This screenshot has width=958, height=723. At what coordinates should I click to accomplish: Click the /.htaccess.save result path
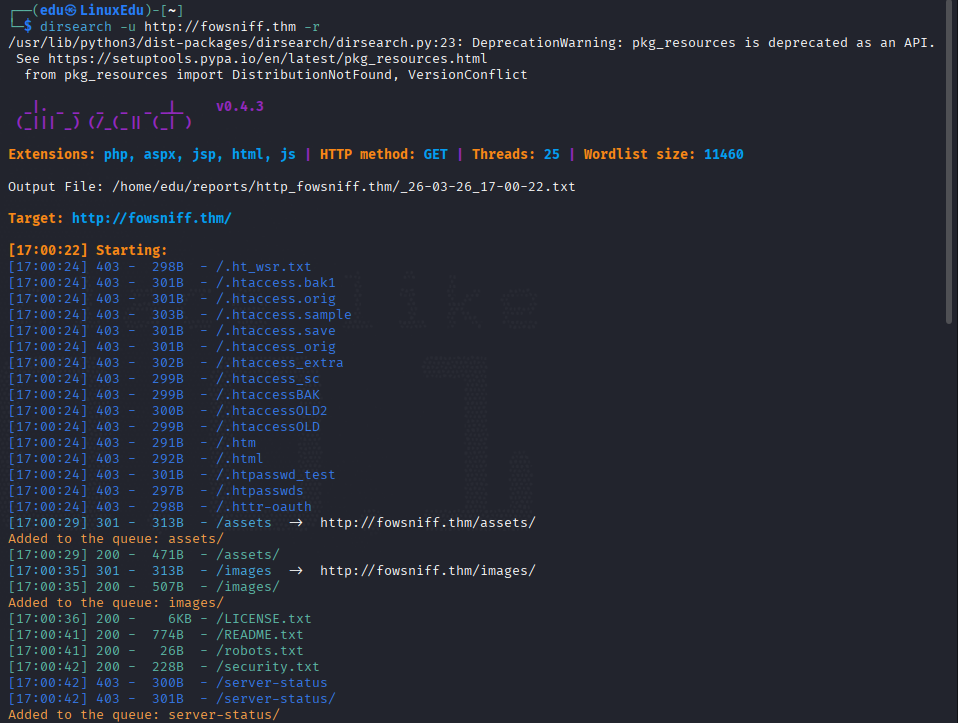pos(276,330)
